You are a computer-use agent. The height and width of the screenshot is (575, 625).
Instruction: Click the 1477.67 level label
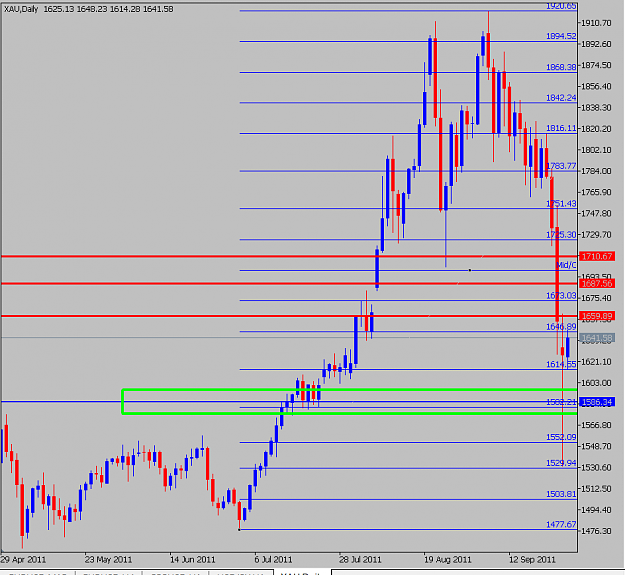[x=561, y=525]
